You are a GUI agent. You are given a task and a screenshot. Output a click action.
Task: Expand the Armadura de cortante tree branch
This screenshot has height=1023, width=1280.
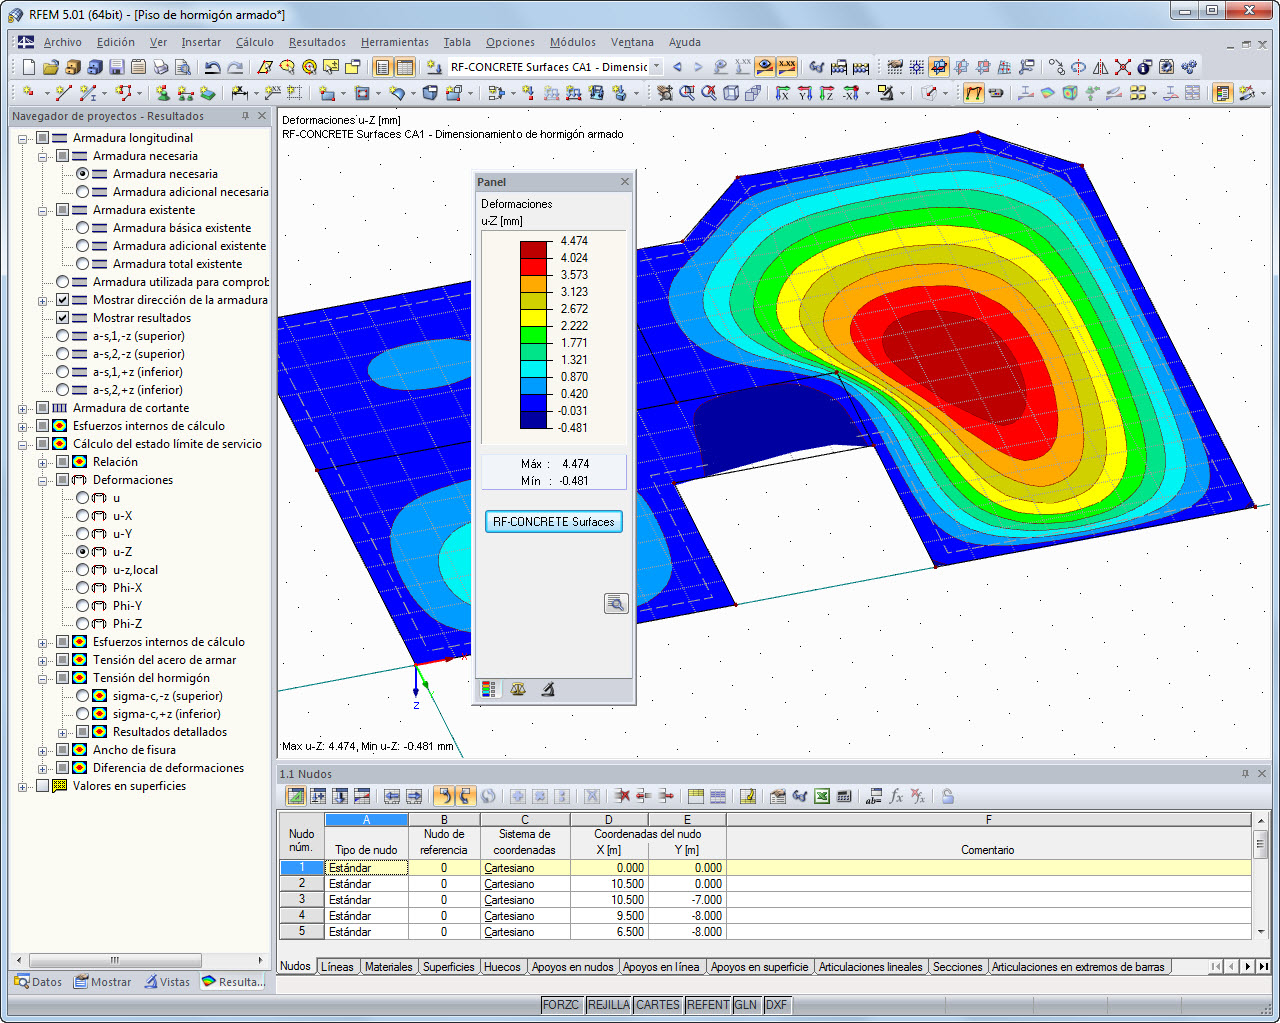[22, 407]
